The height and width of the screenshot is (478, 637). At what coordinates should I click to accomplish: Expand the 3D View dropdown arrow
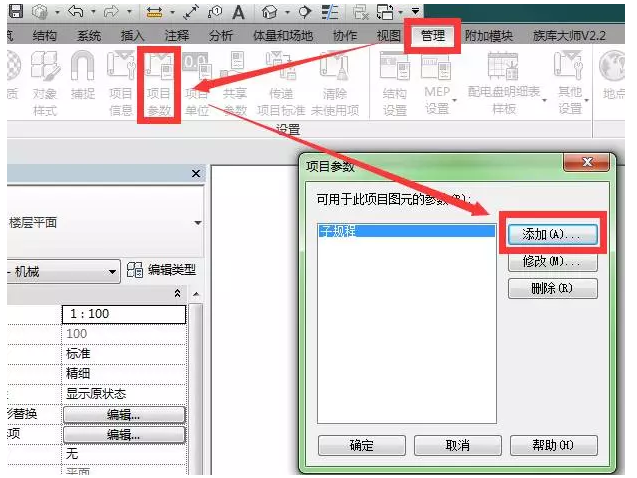tap(287, 12)
